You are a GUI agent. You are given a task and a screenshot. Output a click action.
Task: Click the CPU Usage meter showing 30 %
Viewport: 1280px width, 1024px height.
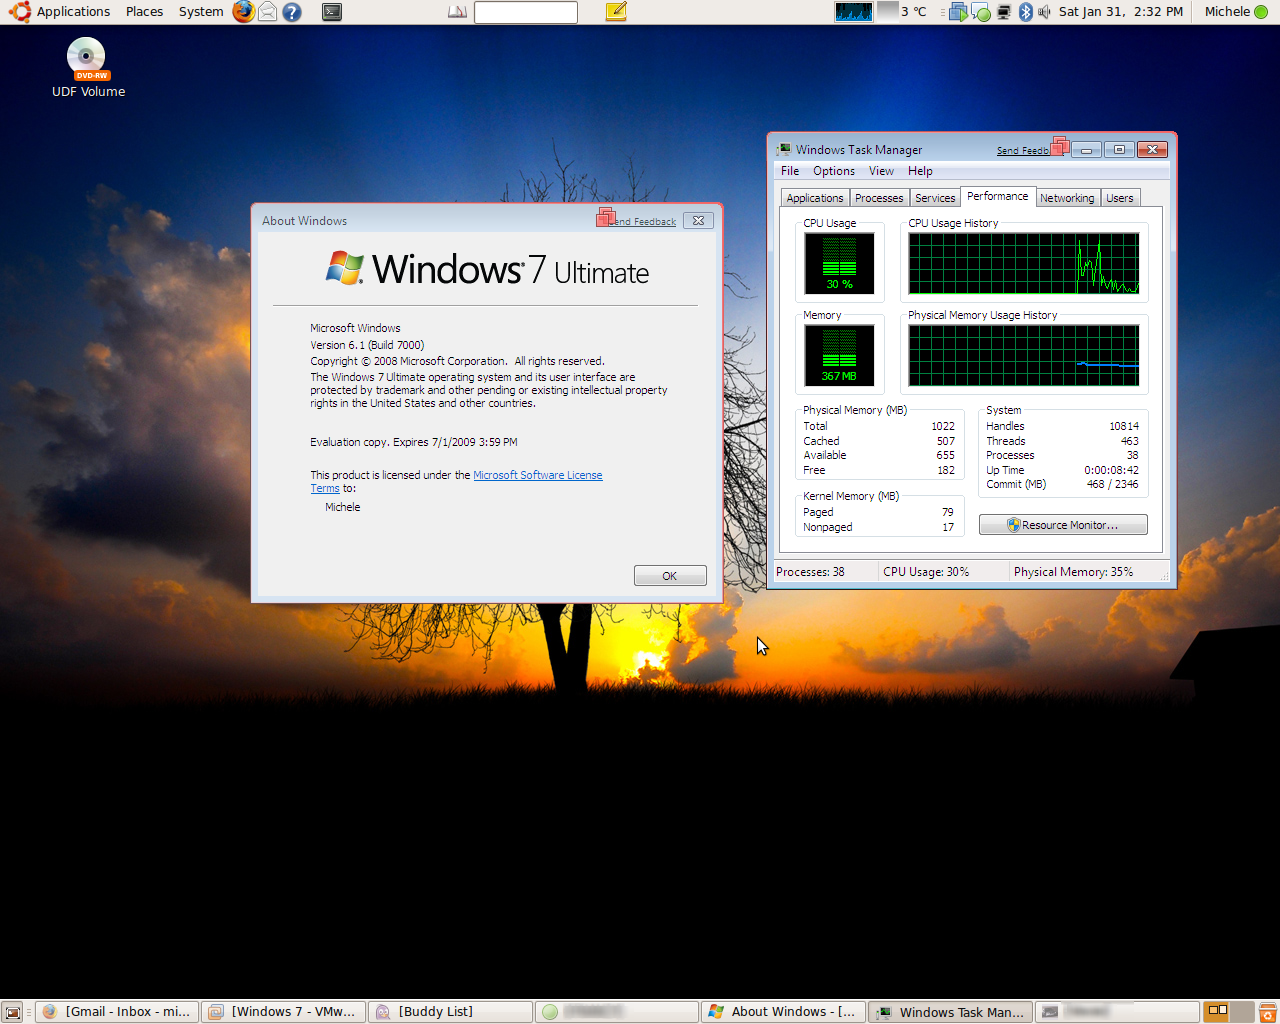[840, 263]
